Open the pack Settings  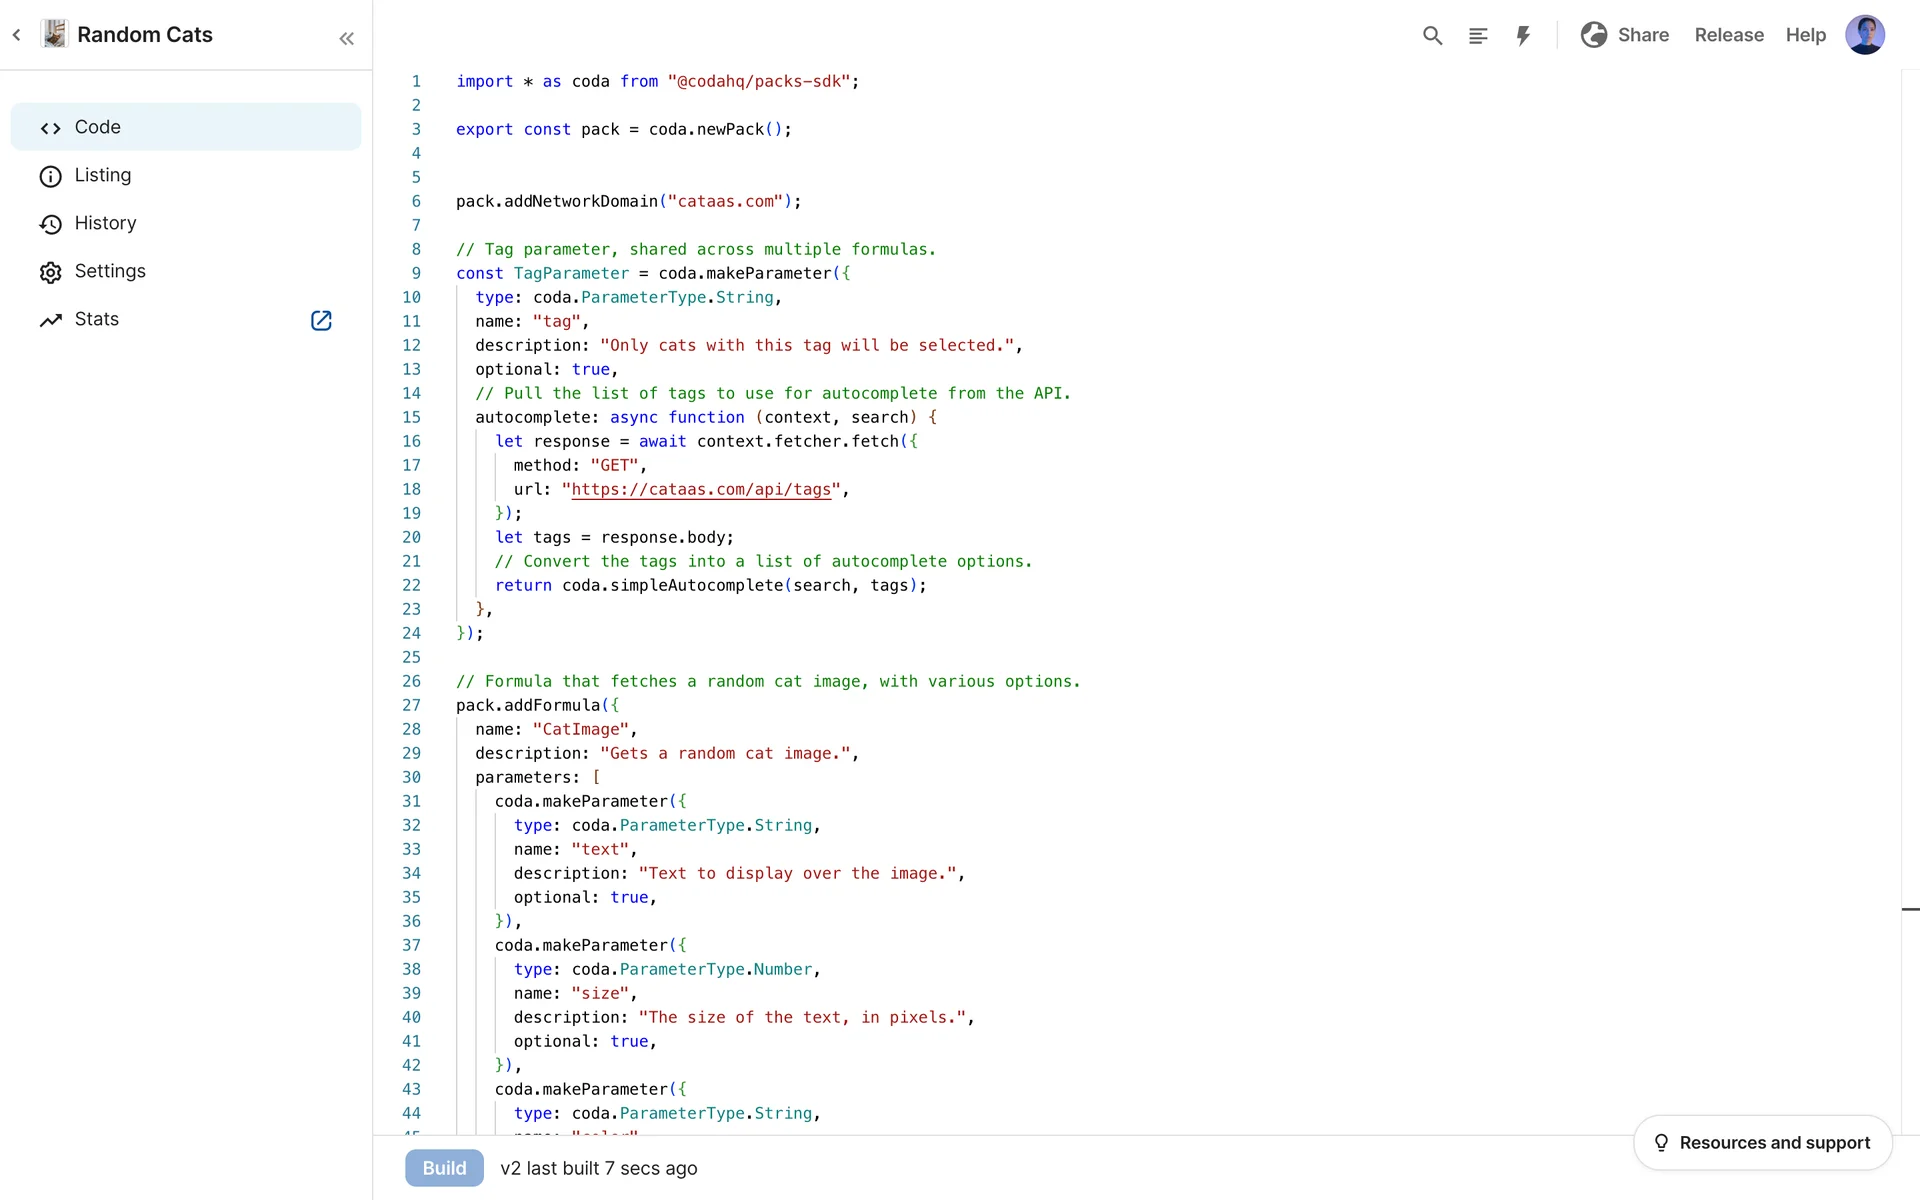(109, 271)
